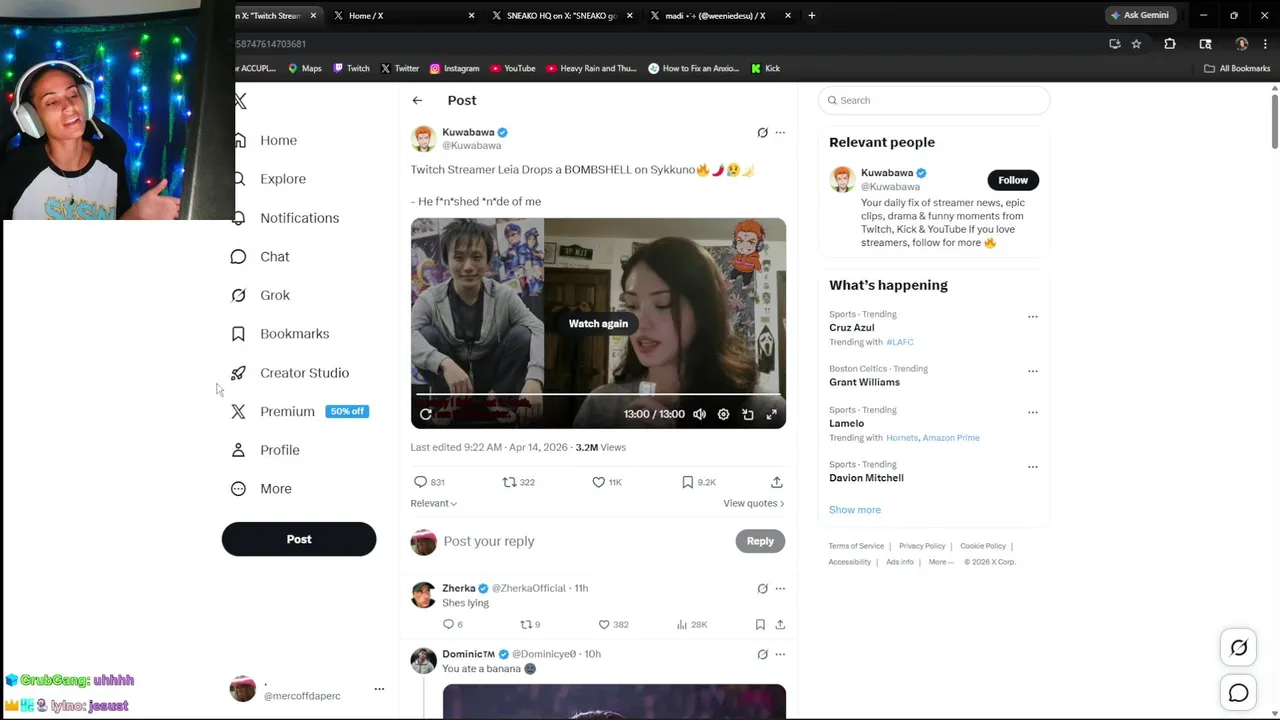Follow Kuwabawa in Relevant people
Viewport: 1280px width, 720px height.
click(x=1013, y=180)
